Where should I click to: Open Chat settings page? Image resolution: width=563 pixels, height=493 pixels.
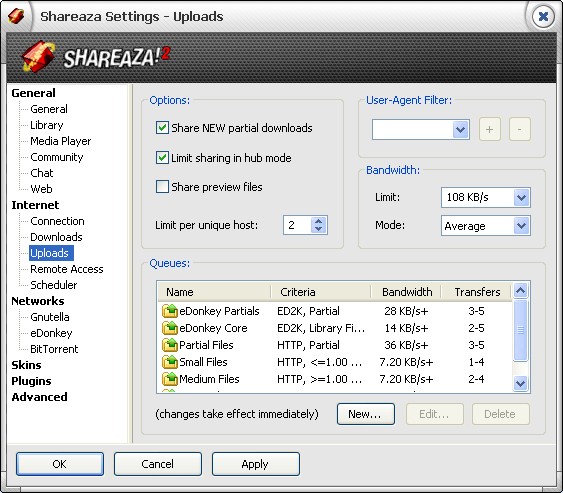click(x=42, y=173)
